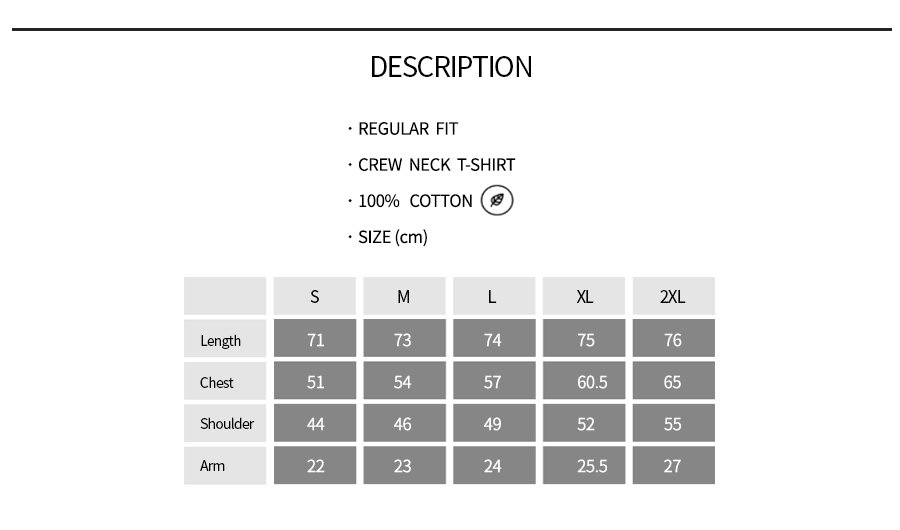Click the REGULAR FIT text
This screenshot has width=900, height=530.
click(408, 129)
